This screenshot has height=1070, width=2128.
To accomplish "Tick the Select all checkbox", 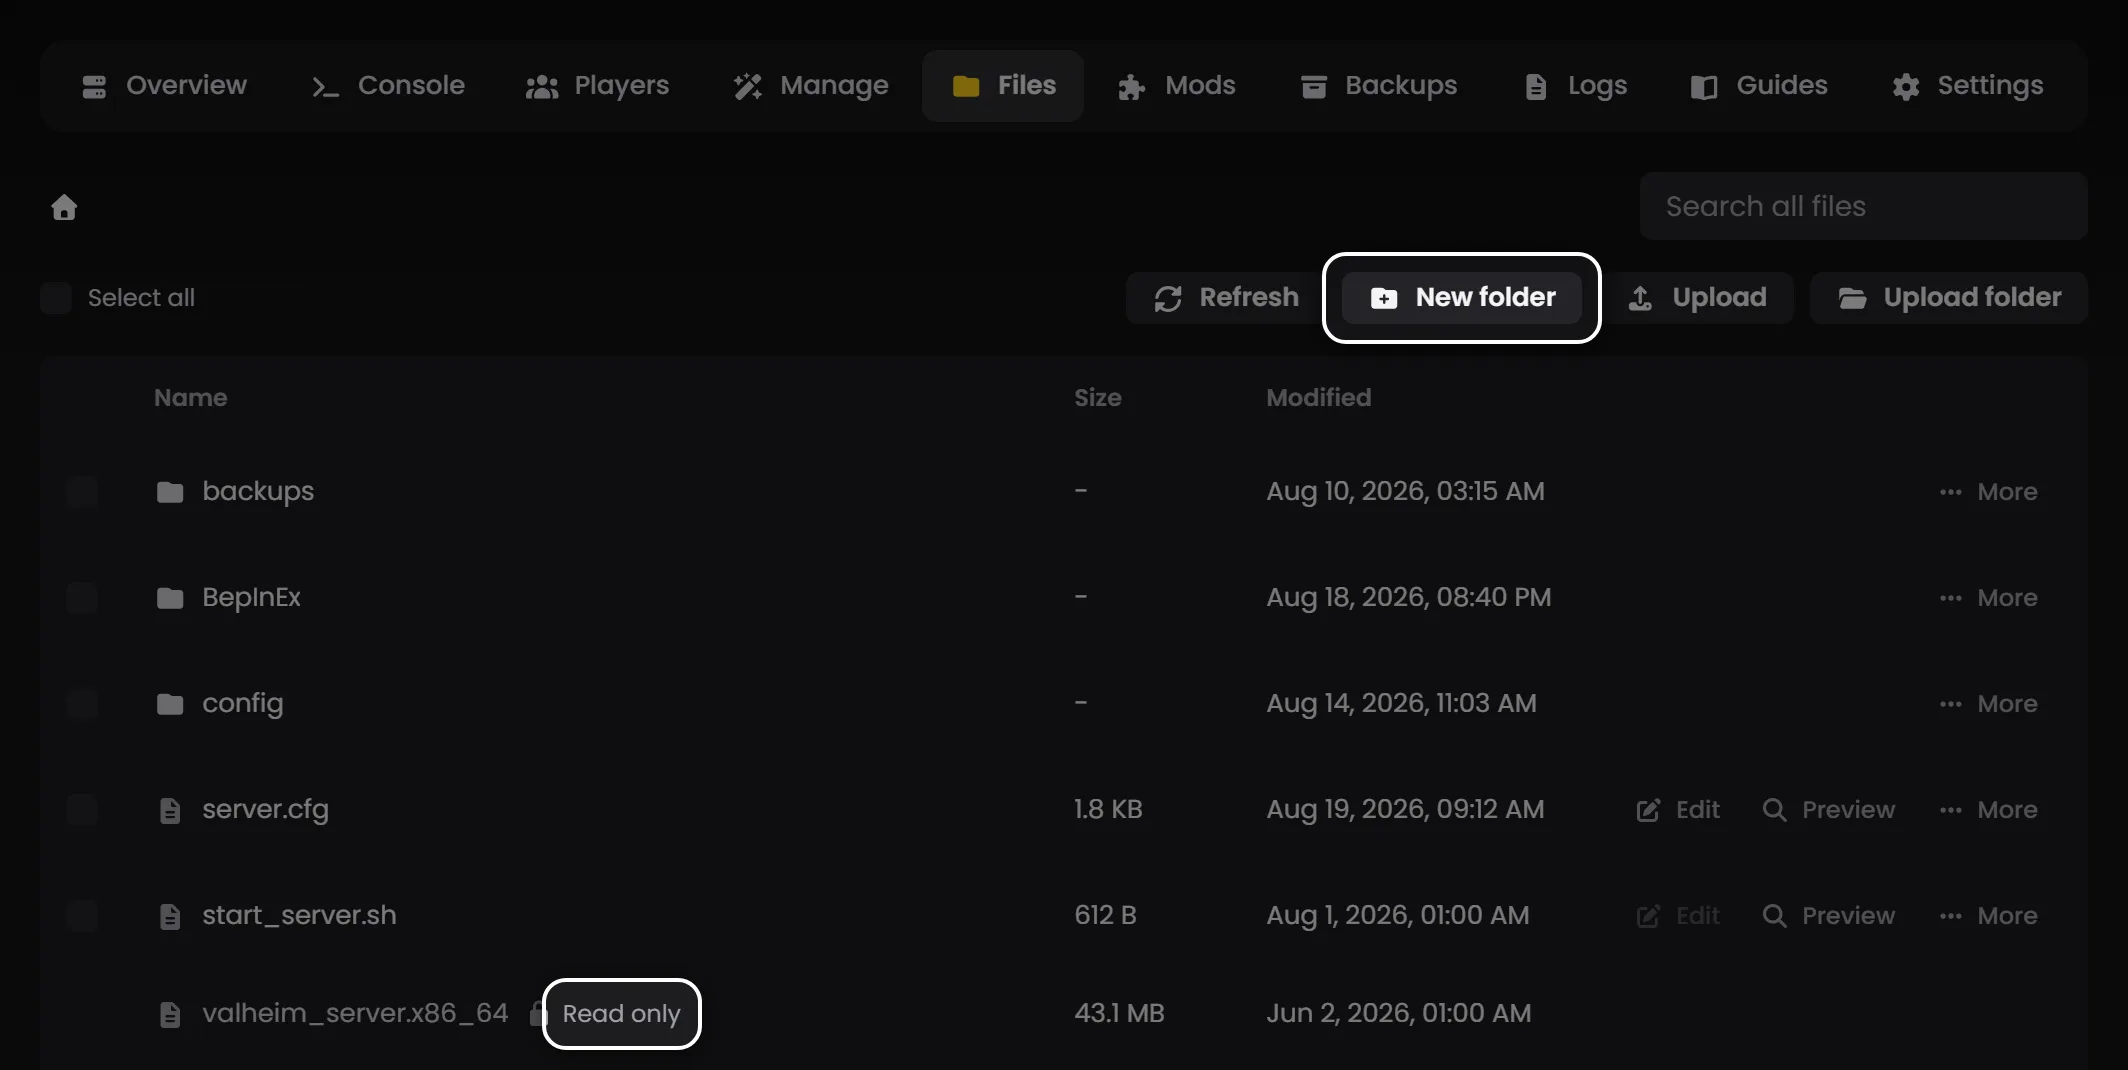I will (56, 298).
